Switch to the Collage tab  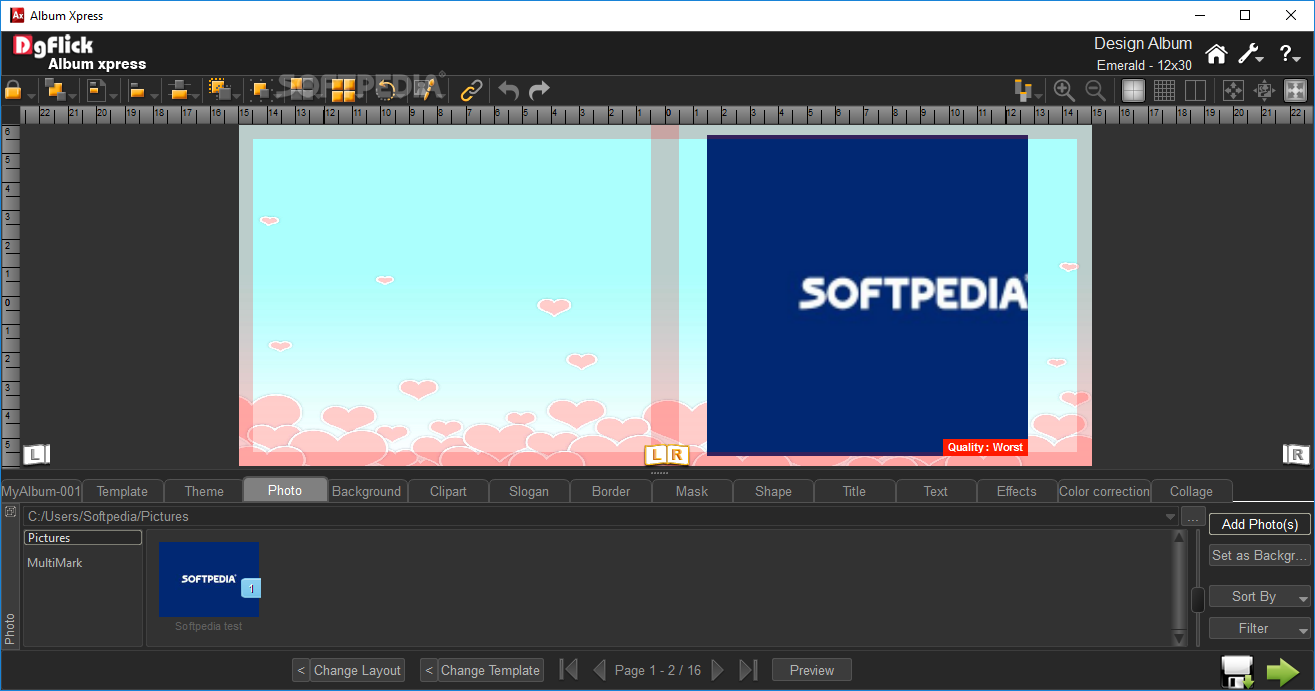[1191, 491]
